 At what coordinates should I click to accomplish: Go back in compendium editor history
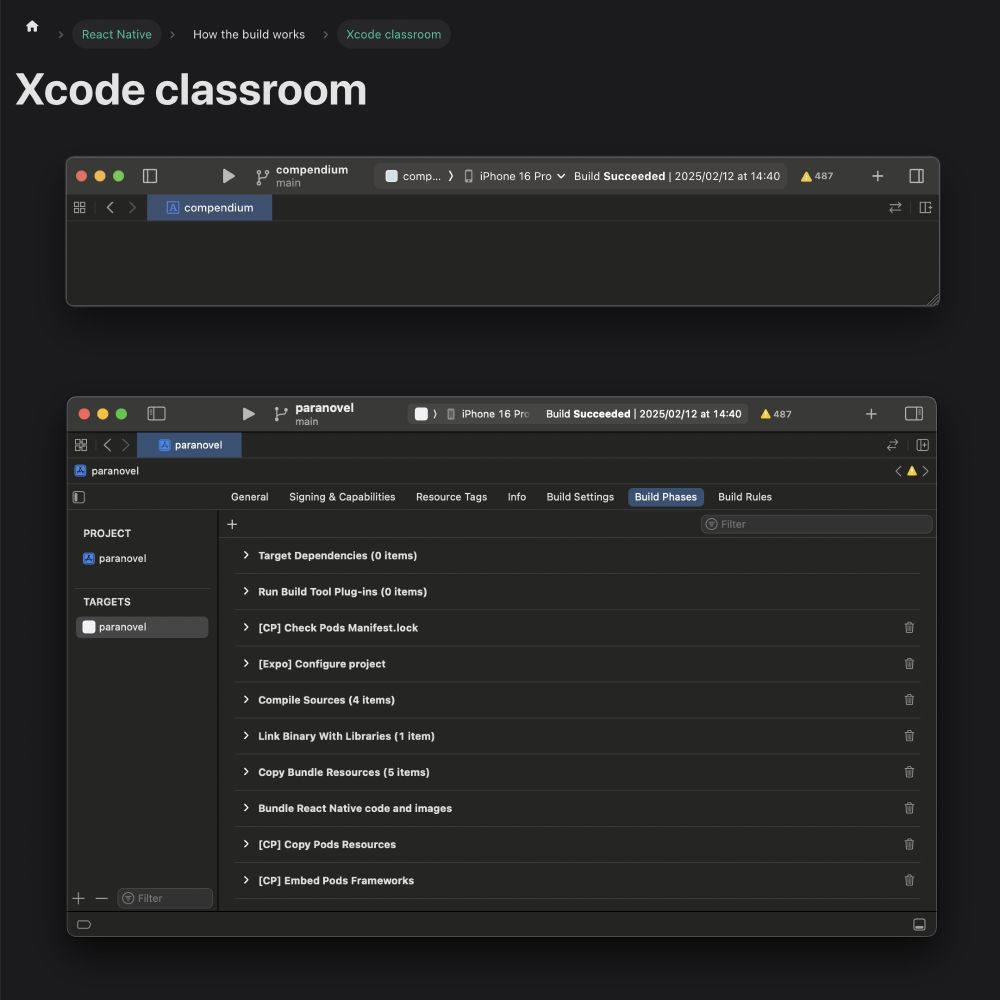(110, 208)
